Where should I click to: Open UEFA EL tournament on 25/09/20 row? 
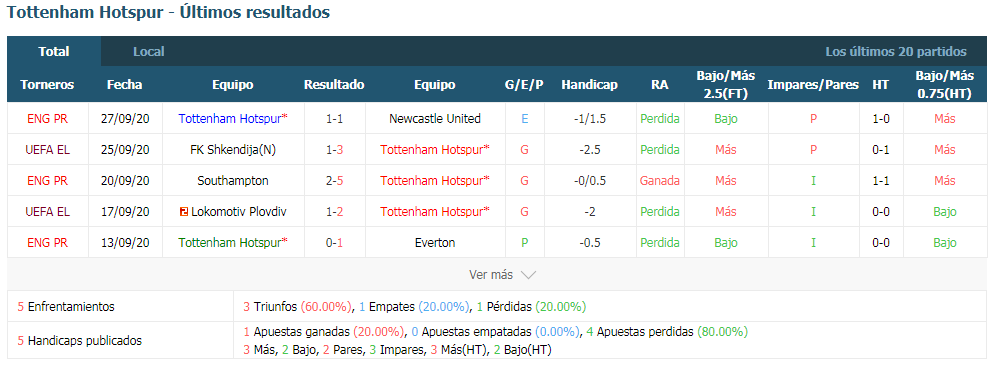click(x=47, y=150)
